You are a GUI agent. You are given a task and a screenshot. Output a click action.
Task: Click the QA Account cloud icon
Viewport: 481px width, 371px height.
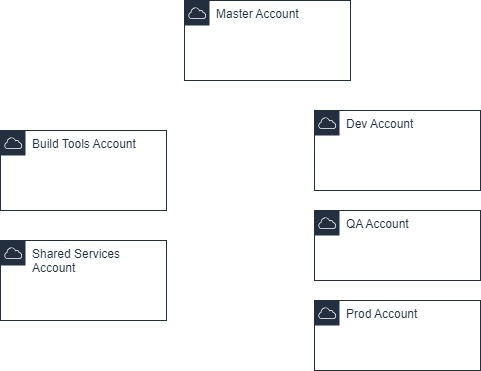click(327, 223)
